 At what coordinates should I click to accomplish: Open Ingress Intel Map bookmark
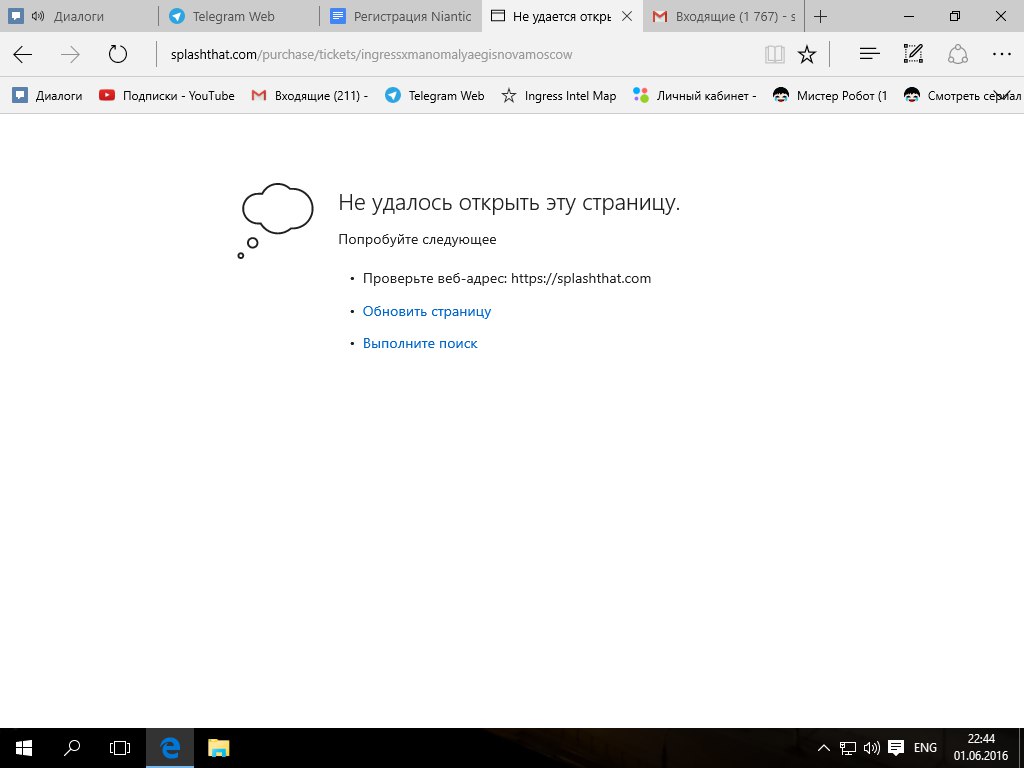(x=558, y=96)
